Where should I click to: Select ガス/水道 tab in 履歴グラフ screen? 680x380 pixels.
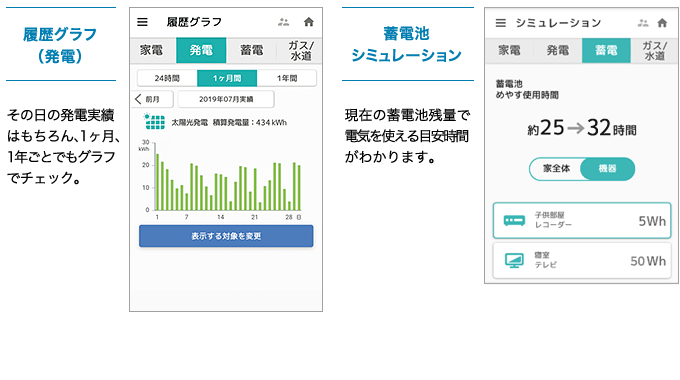tap(300, 50)
